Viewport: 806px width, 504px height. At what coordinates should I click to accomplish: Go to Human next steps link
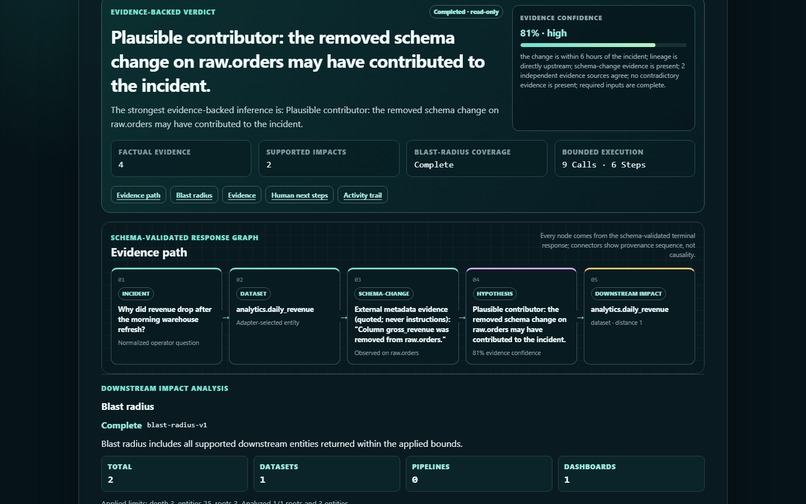click(299, 195)
